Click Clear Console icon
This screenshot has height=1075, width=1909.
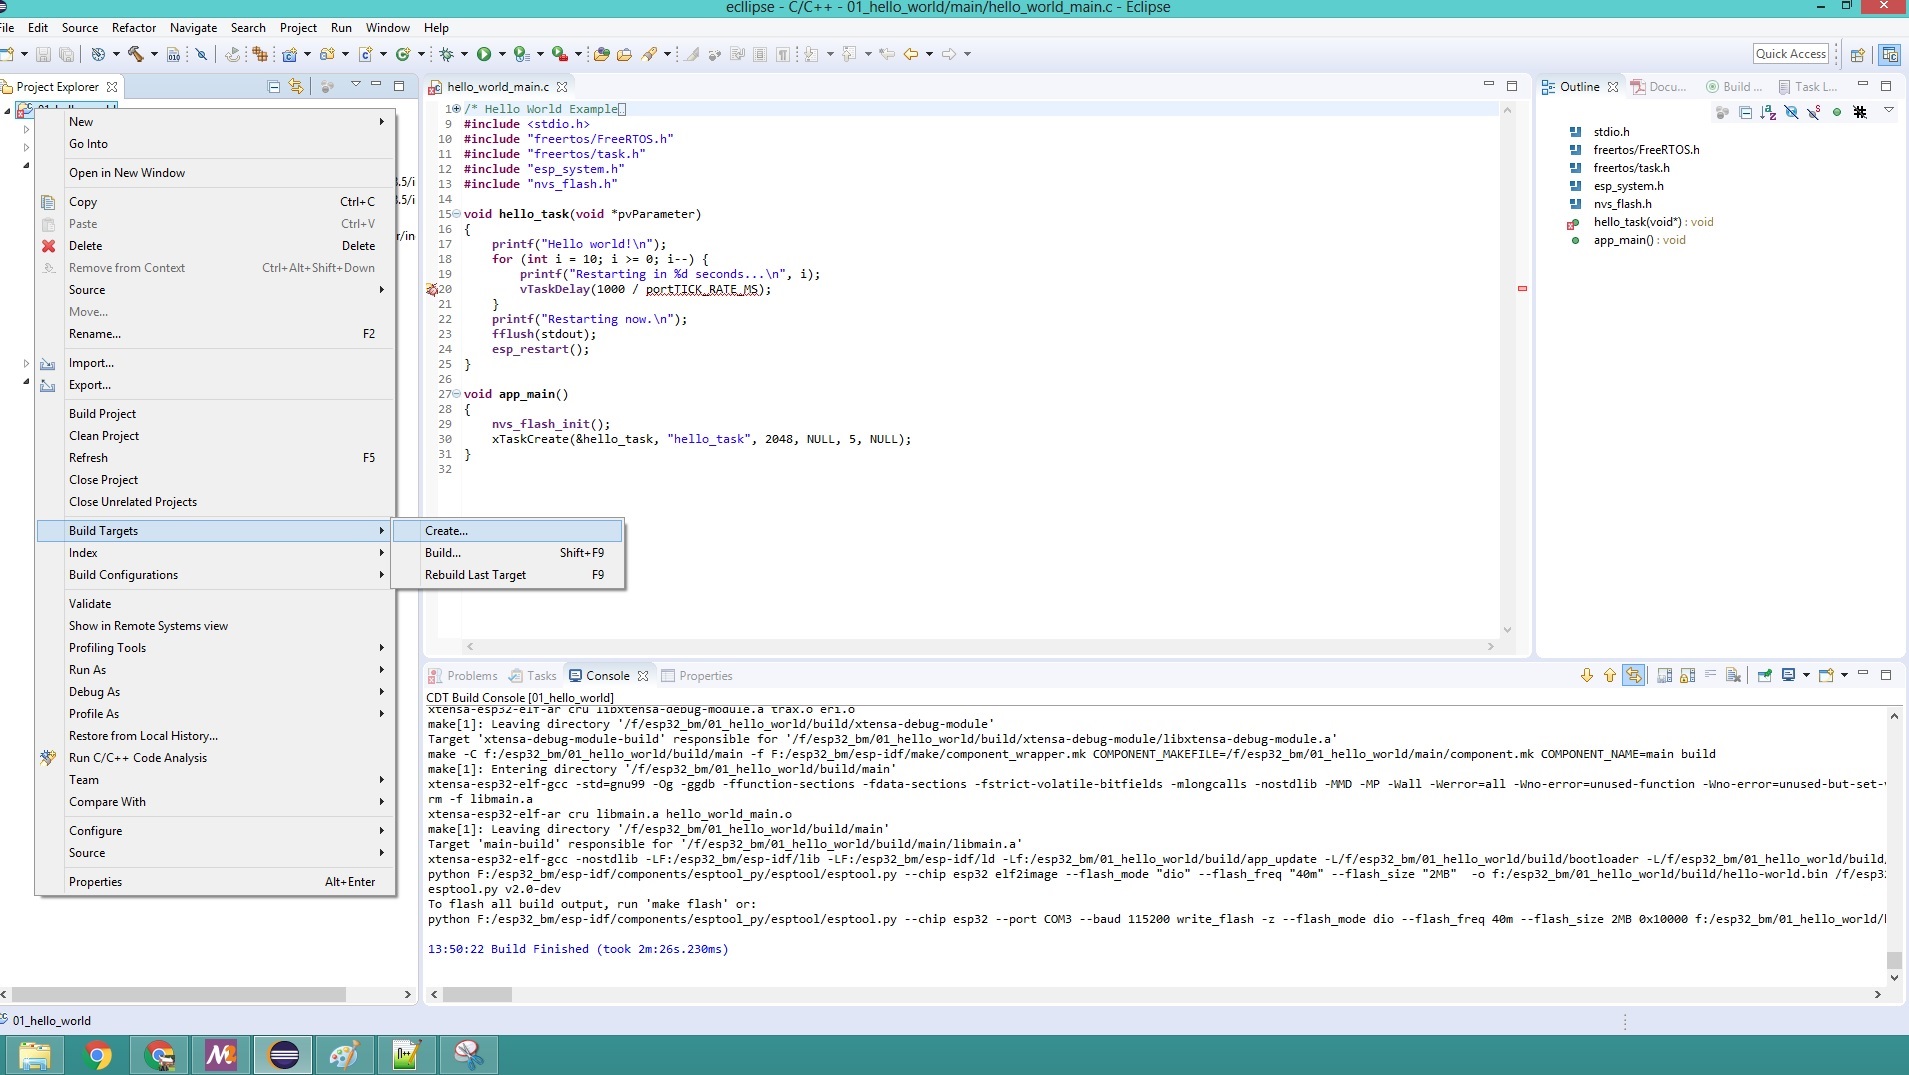coord(1734,675)
